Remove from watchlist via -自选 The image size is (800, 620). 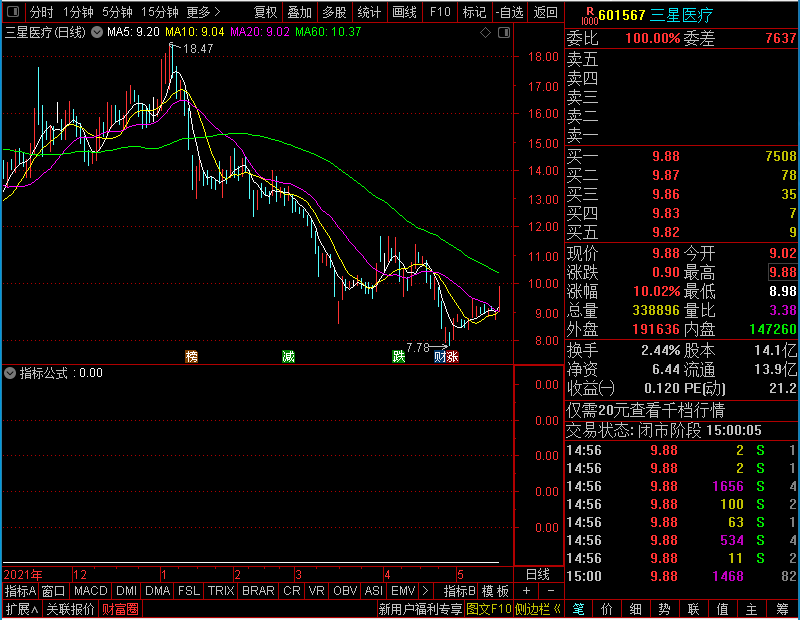pyautogui.click(x=510, y=12)
